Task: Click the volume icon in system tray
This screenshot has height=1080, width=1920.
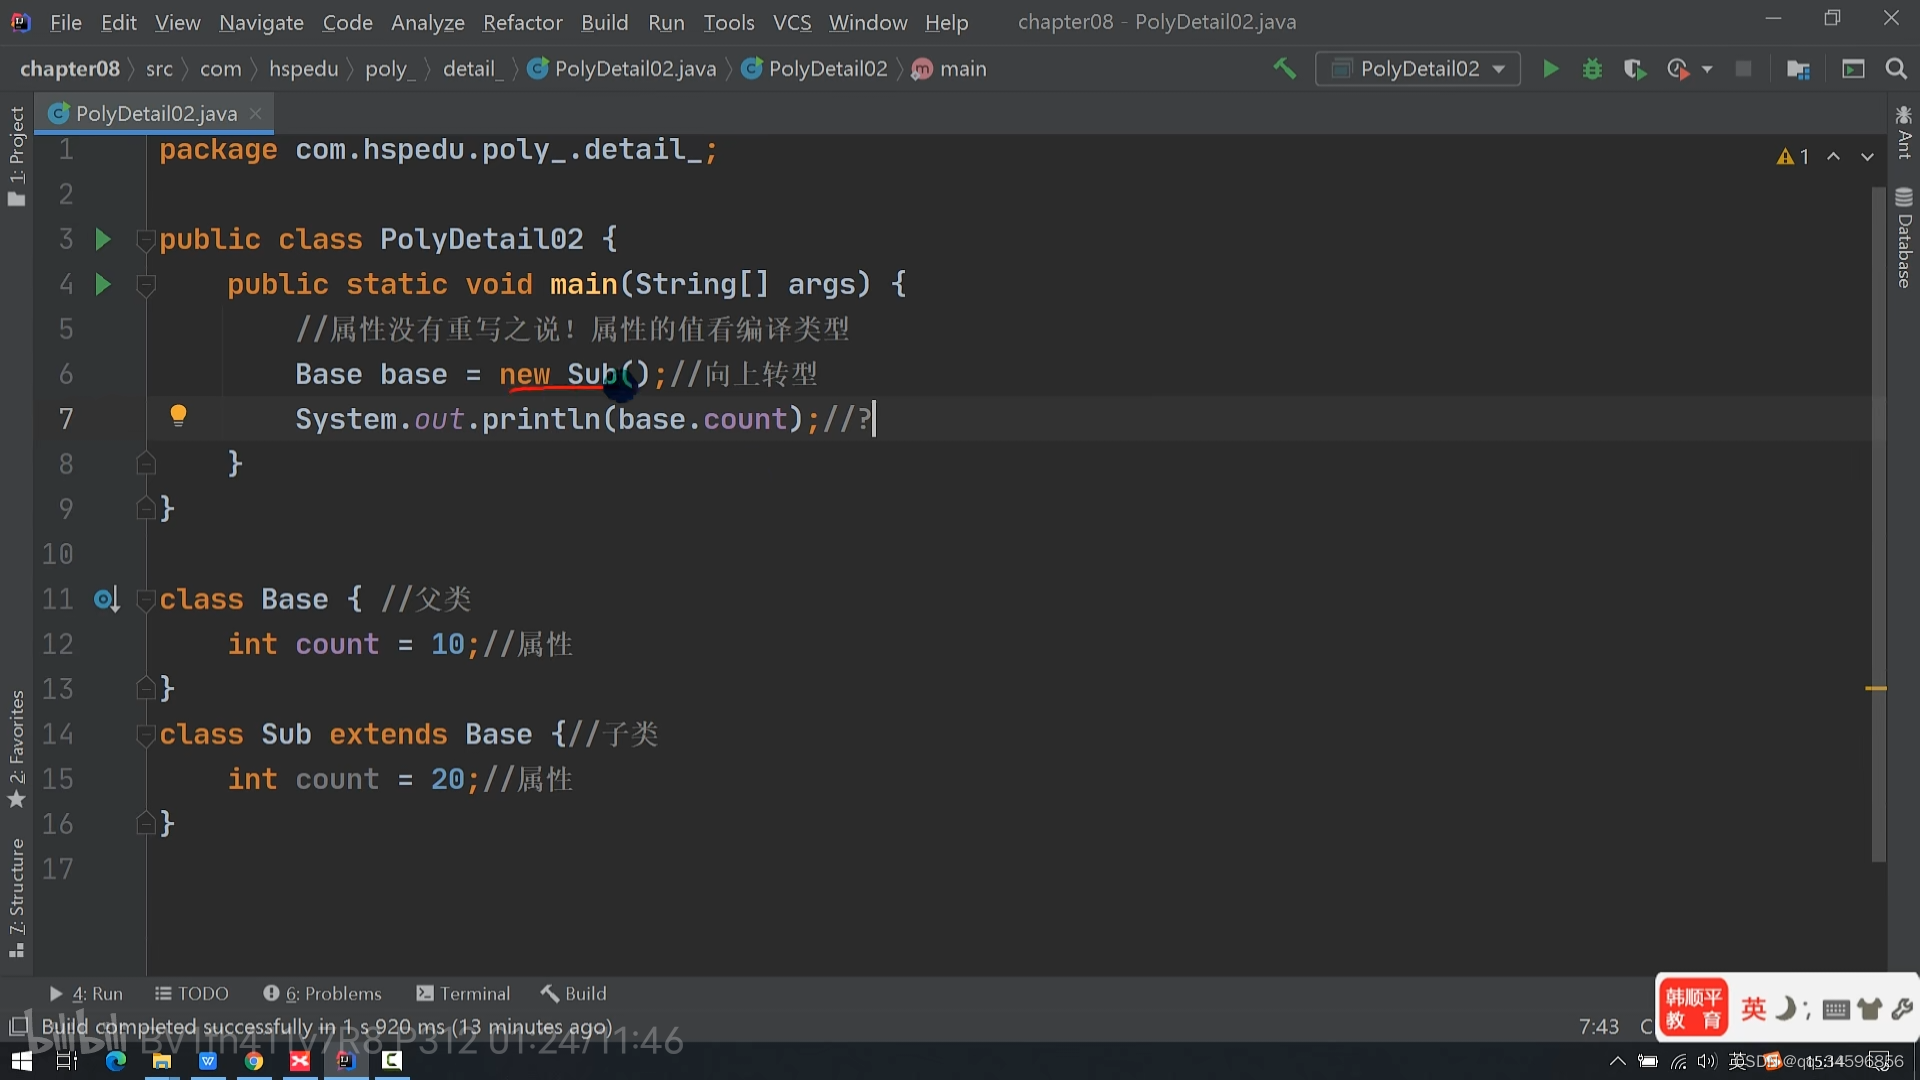Action: [1706, 1061]
